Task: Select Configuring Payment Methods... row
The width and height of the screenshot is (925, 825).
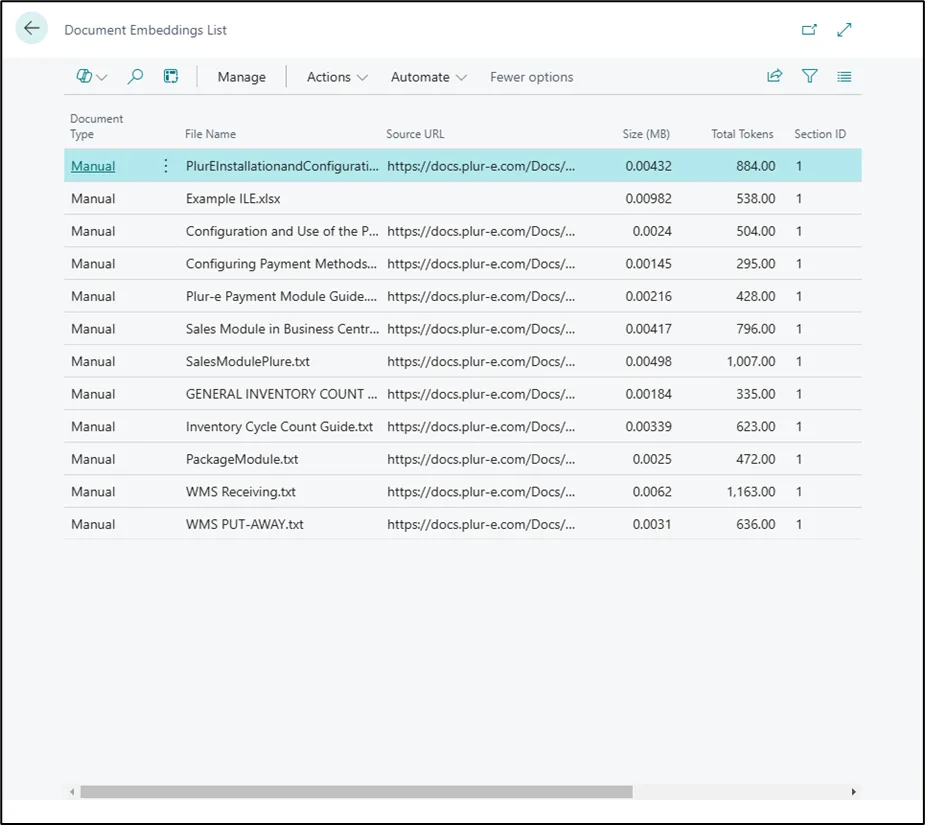Action: pos(462,263)
